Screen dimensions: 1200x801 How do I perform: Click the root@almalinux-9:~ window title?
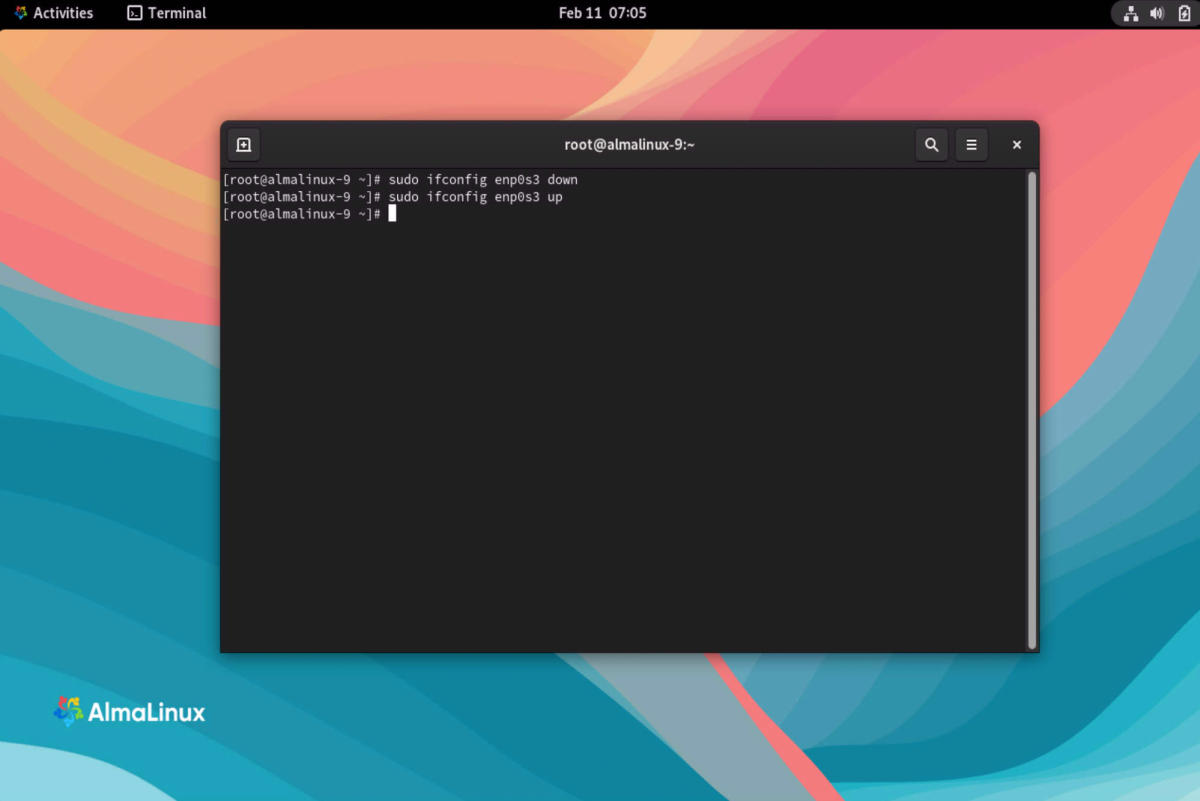coord(629,145)
